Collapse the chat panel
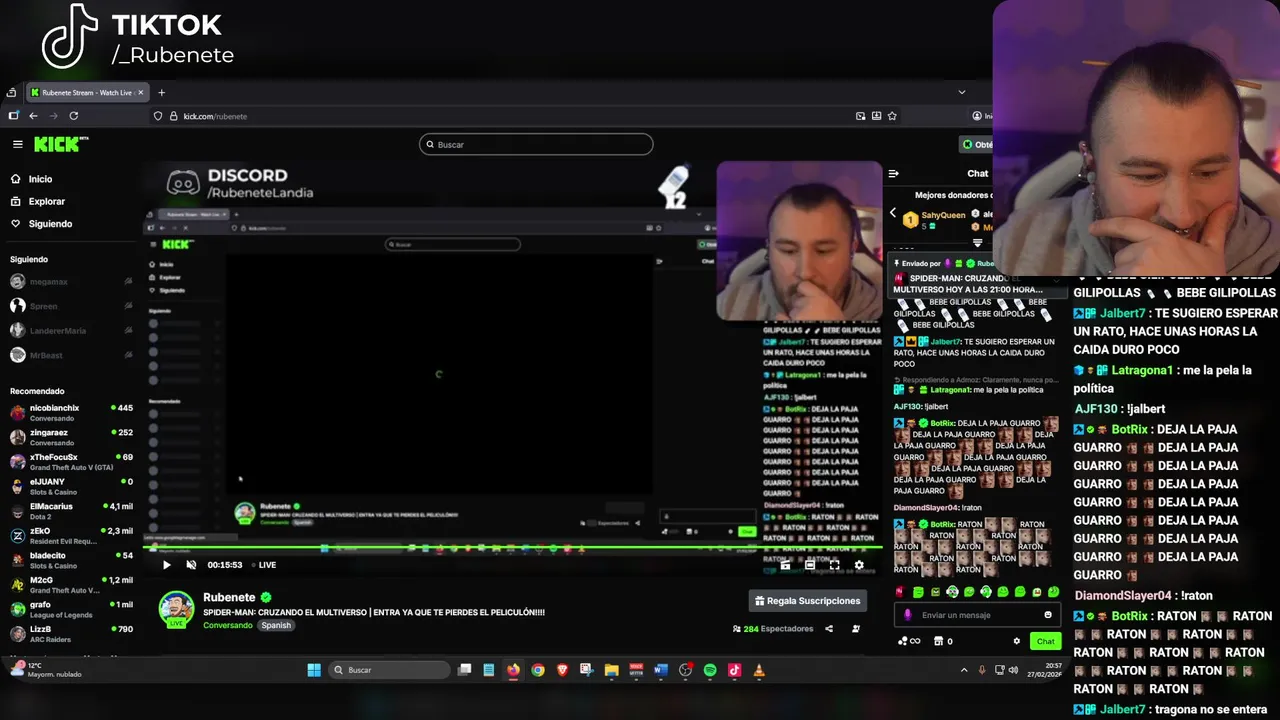 [894, 174]
